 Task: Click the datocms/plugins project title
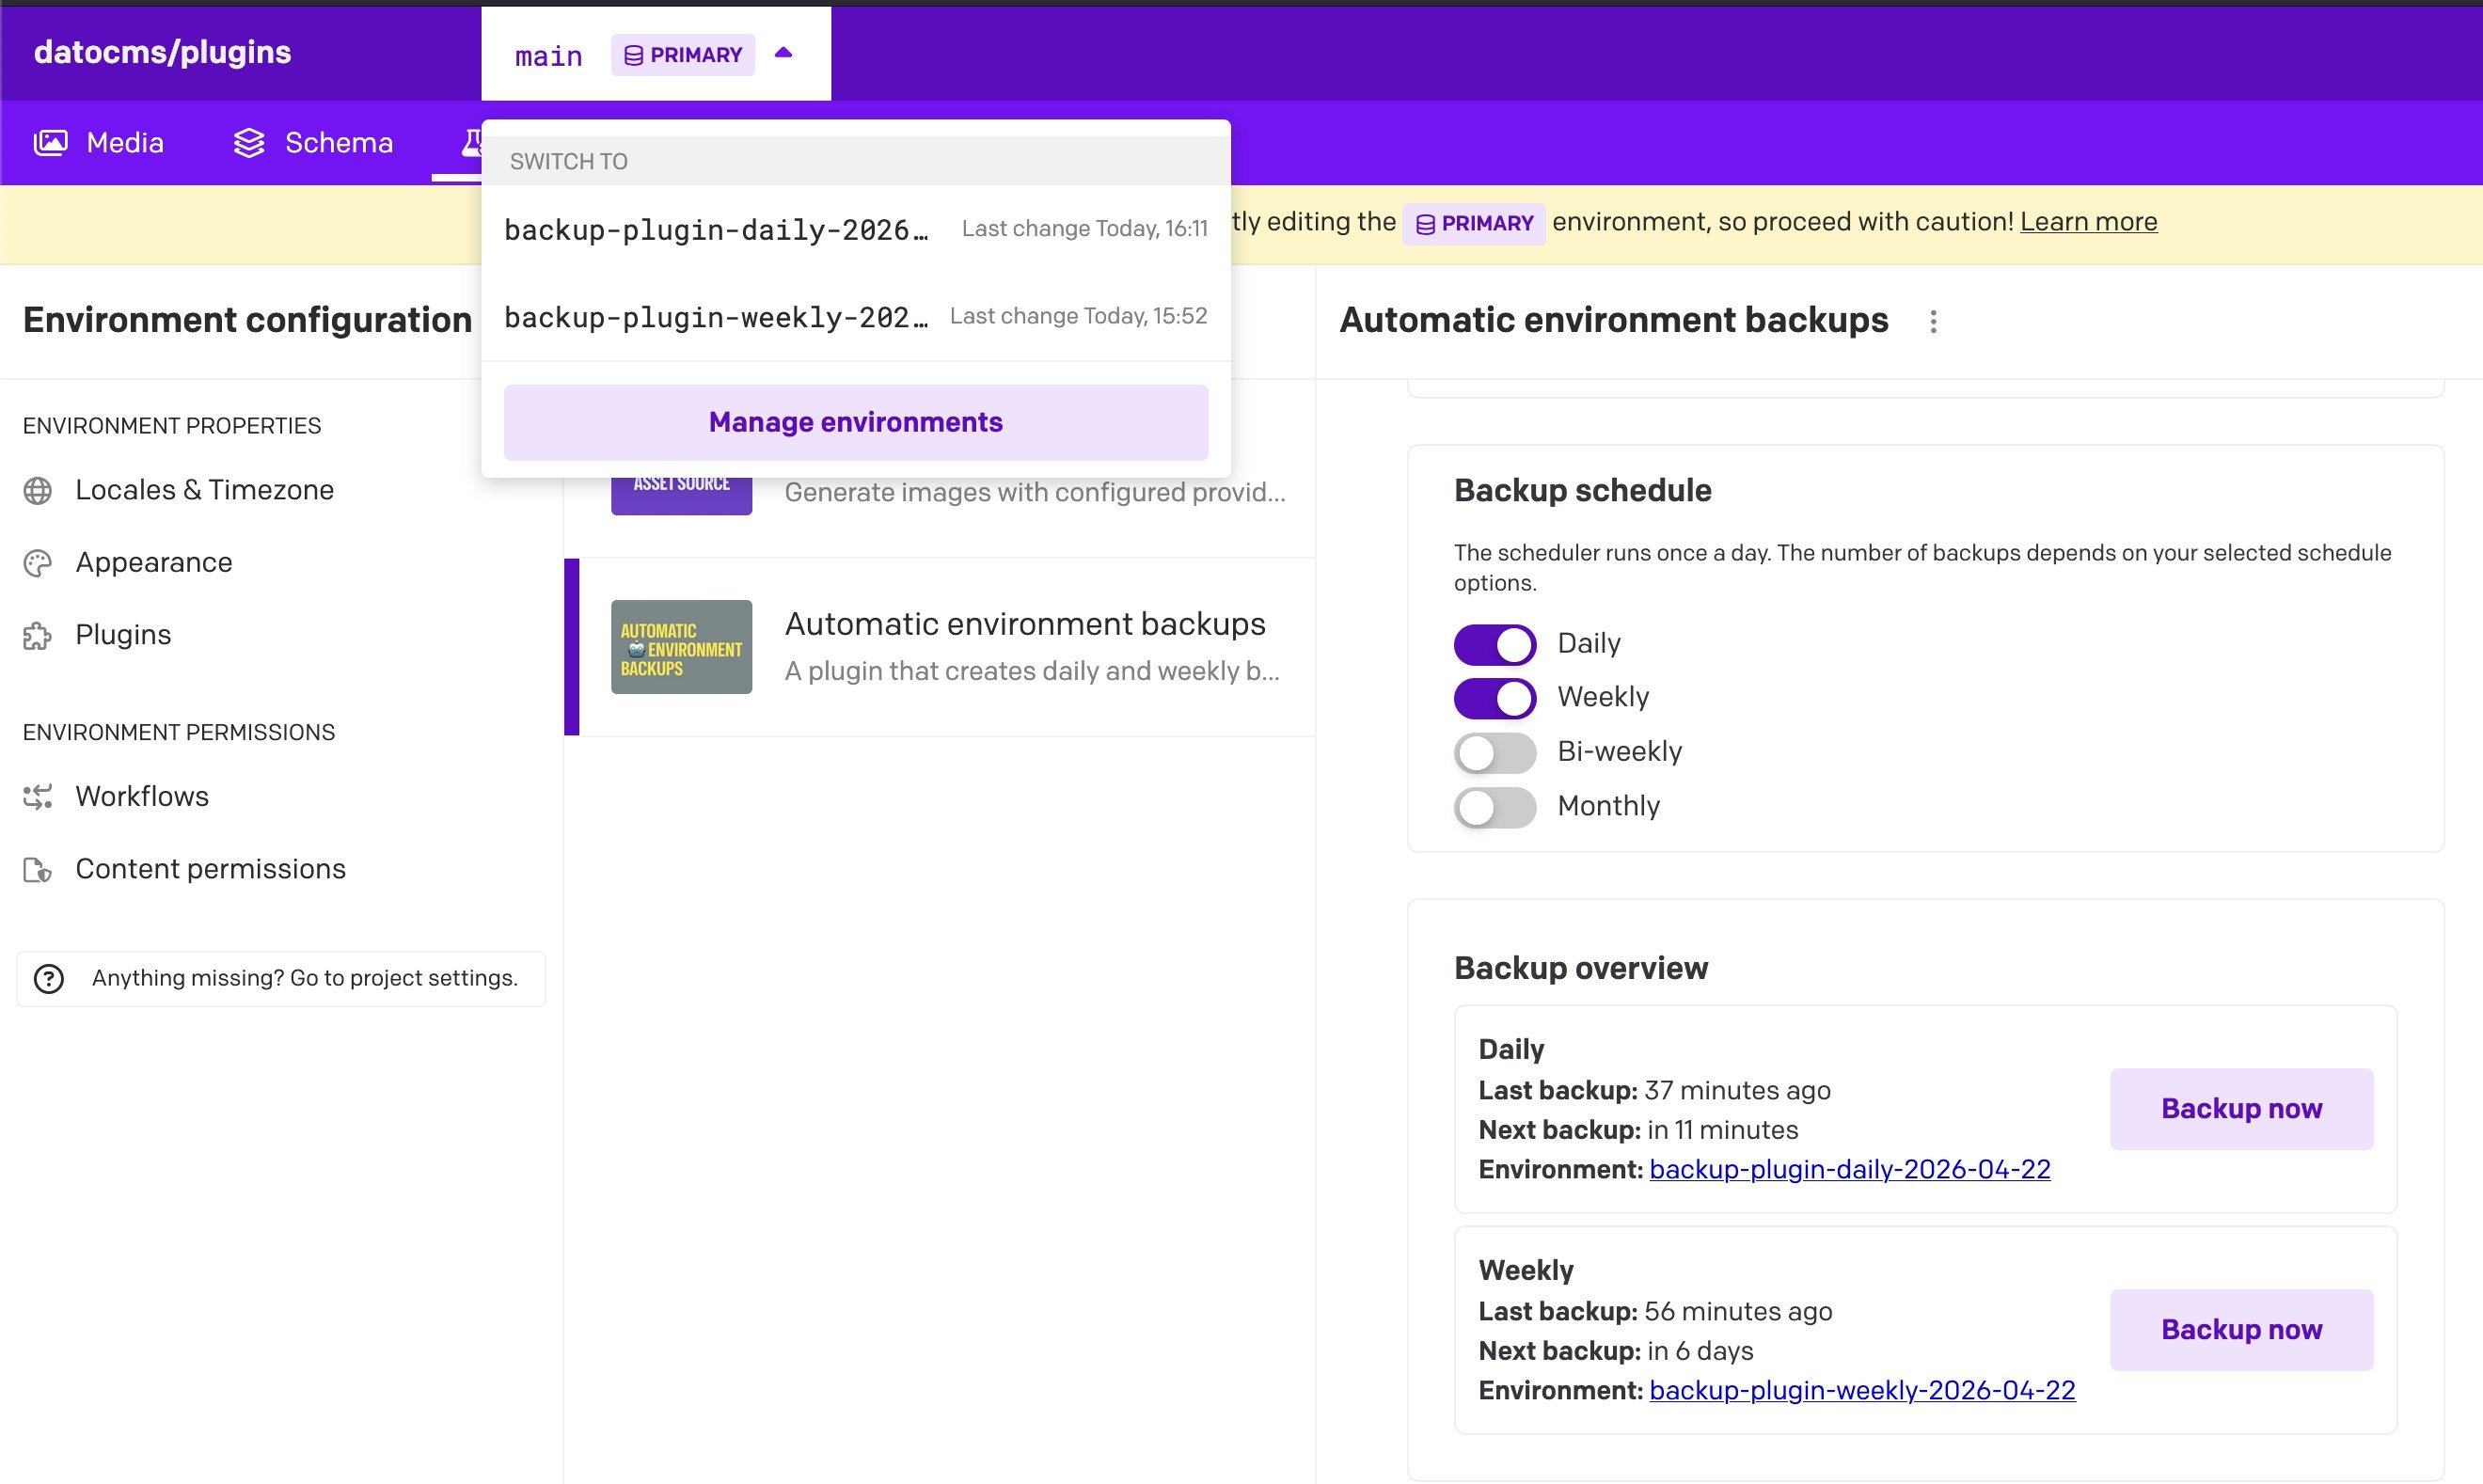[162, 52]
